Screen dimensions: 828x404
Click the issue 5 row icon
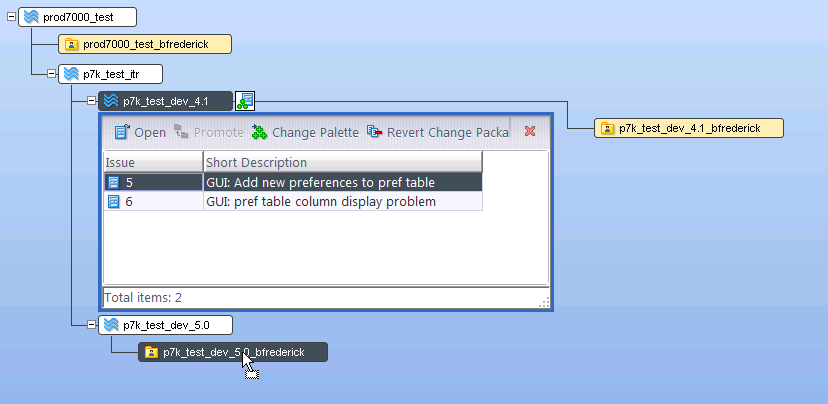(114, 182)
